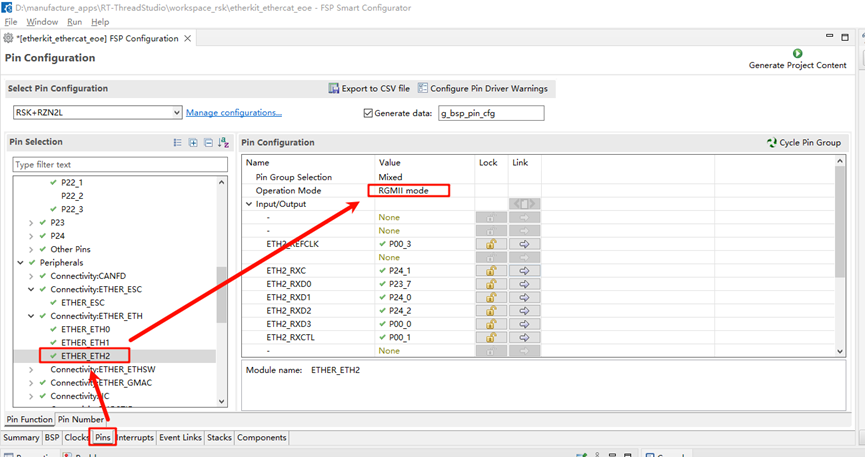The width and height of the screenshot is (865, 457).
Task: Click the lock icon for ETH2_RXD2
Action: (491, 311)
